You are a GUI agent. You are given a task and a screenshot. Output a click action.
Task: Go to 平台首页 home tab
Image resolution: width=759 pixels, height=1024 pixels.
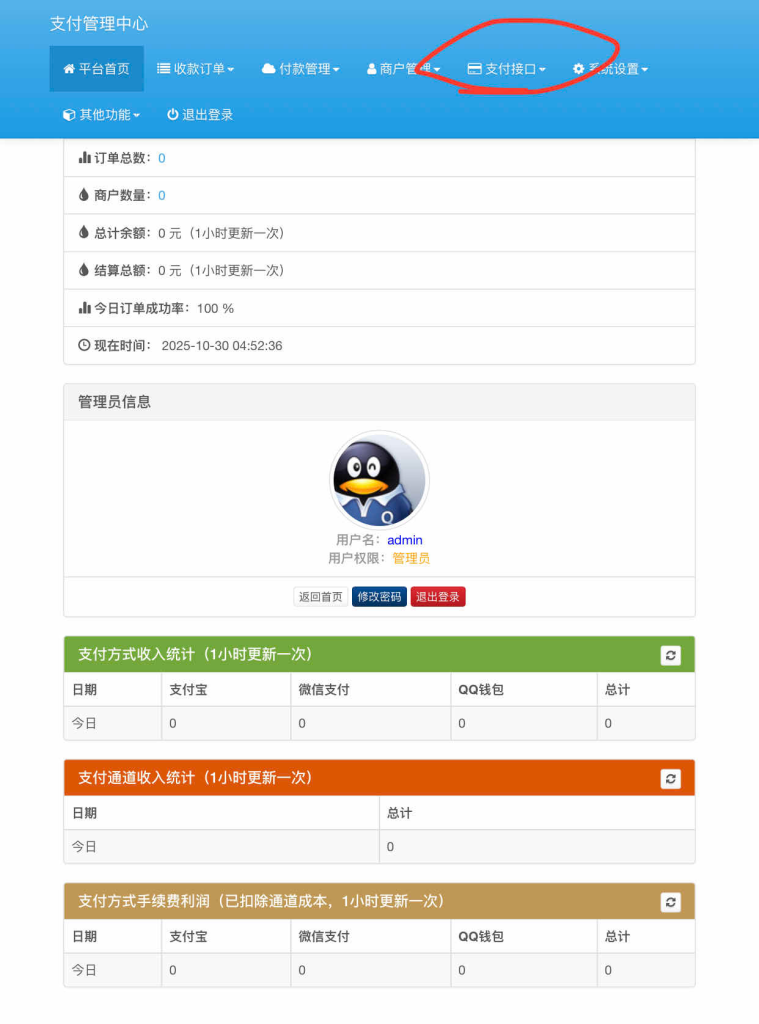97,69
